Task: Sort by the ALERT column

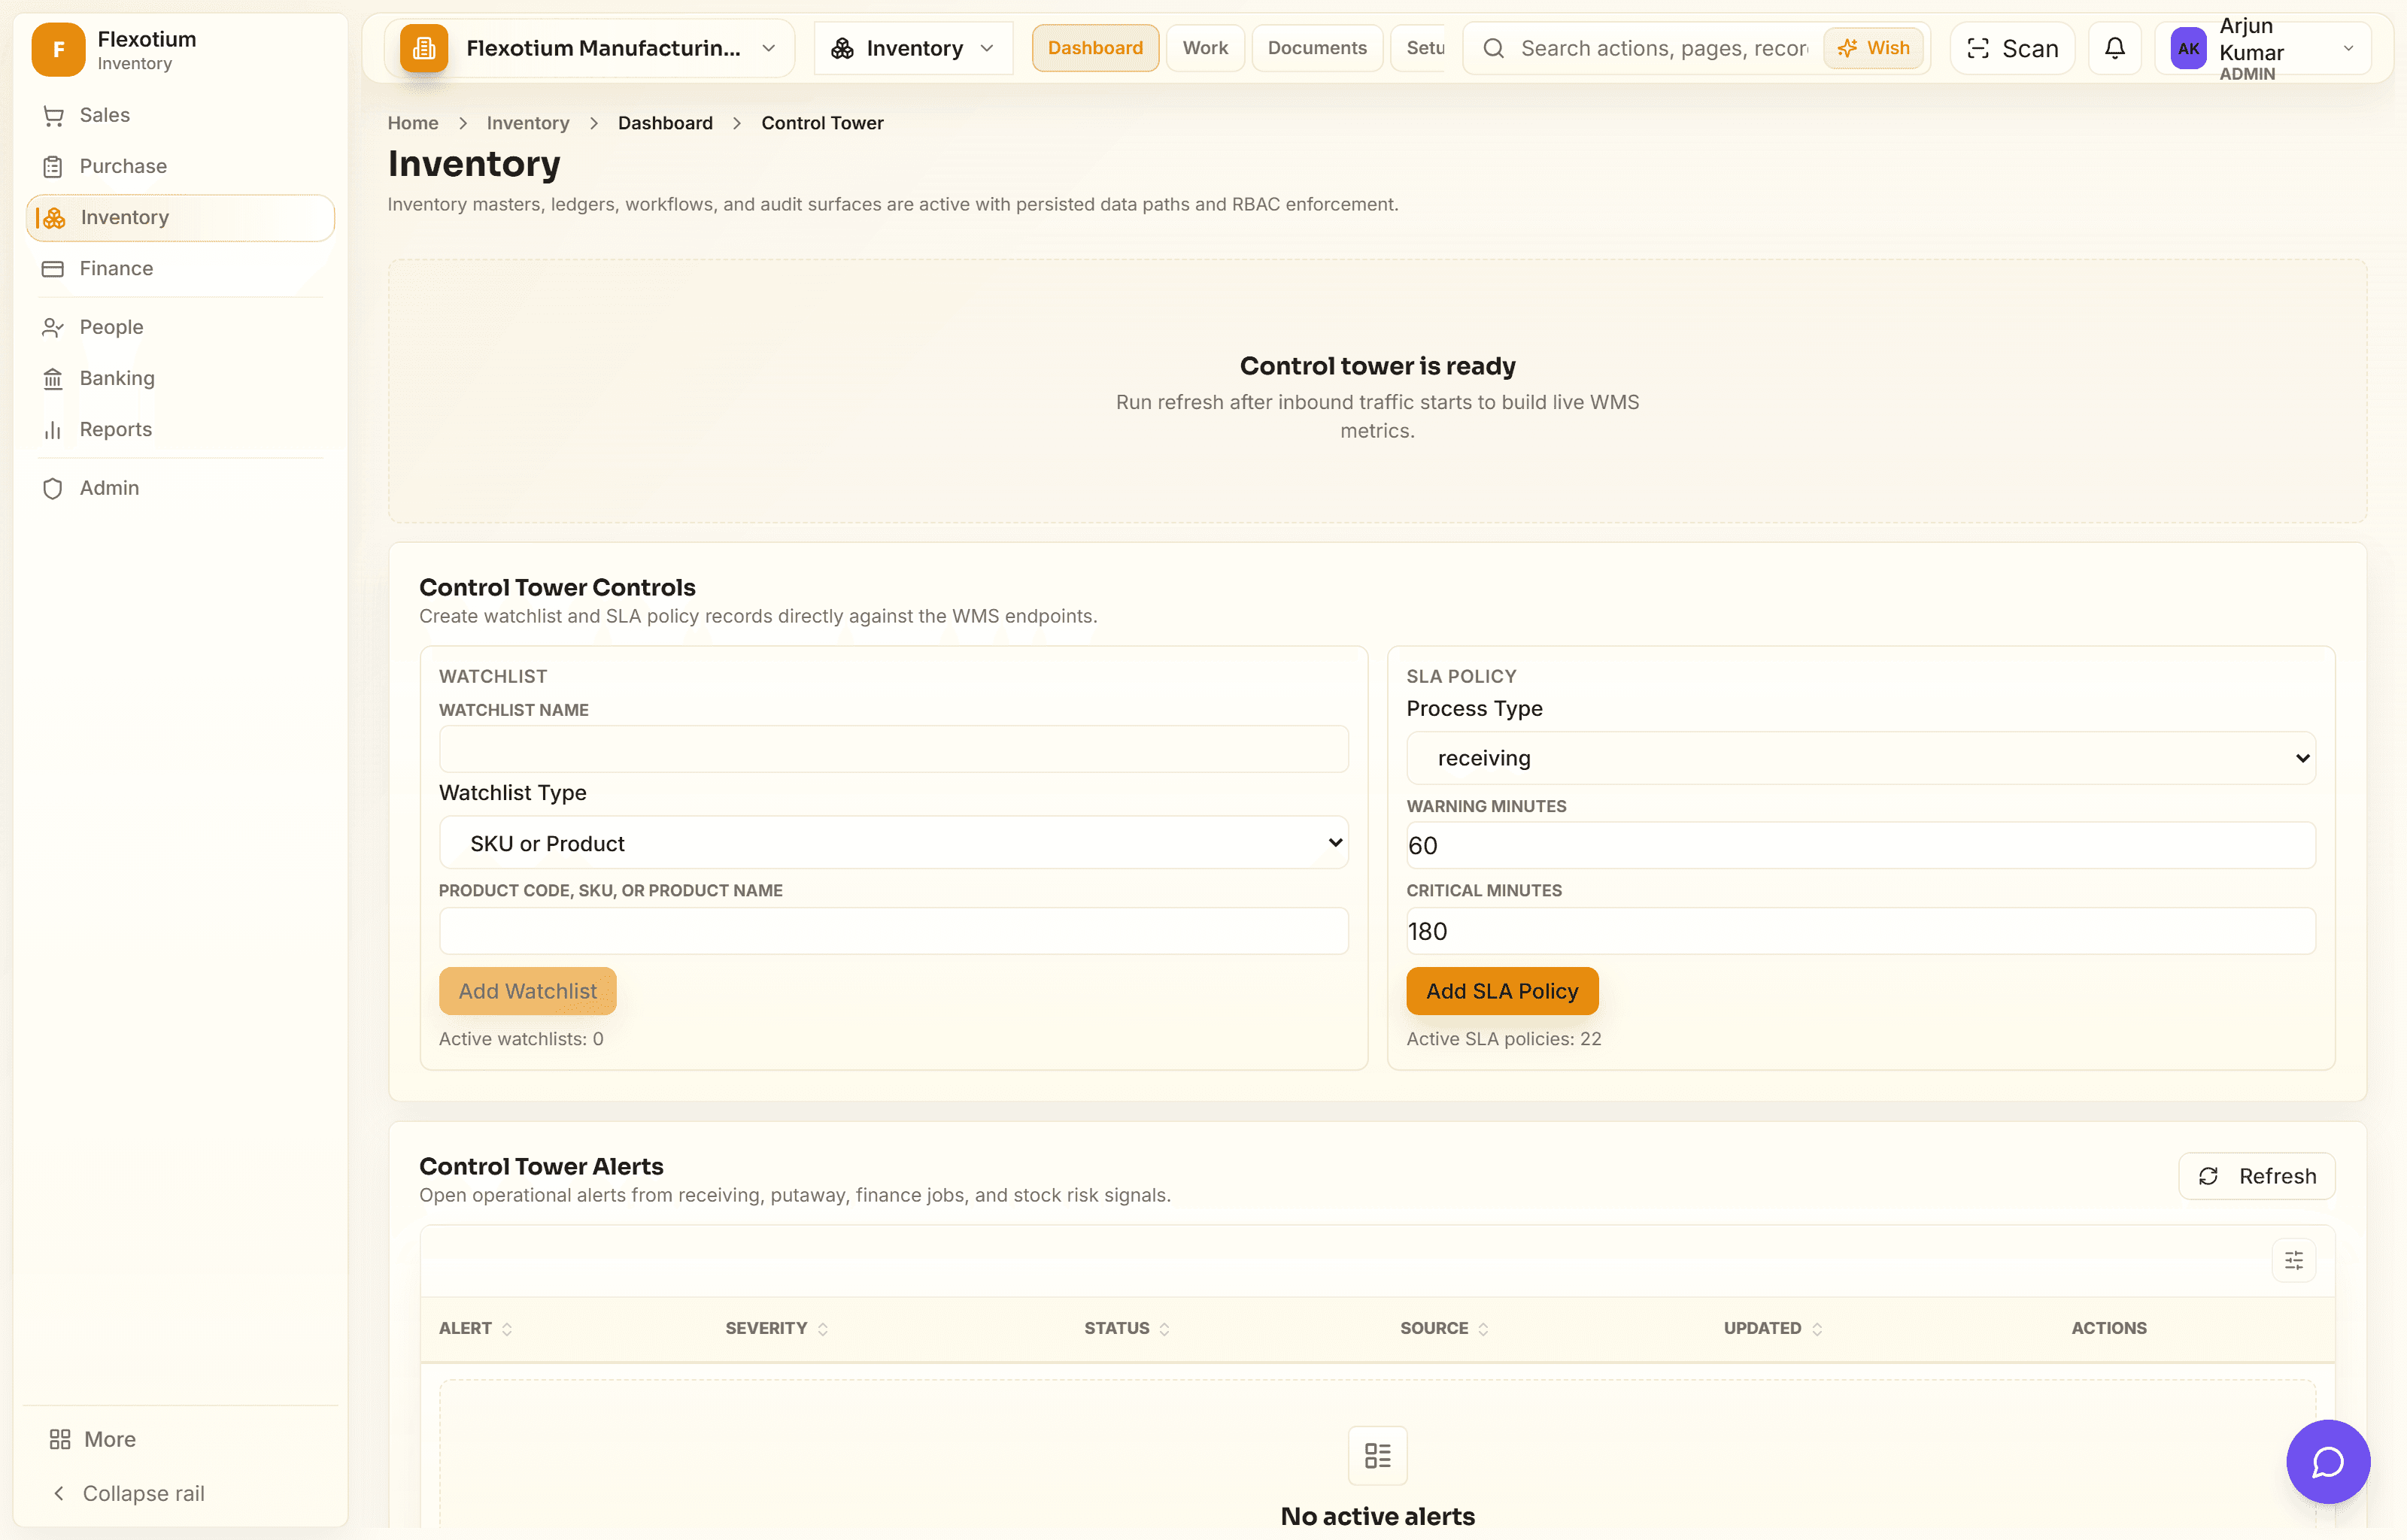Action: [476, 1328]
